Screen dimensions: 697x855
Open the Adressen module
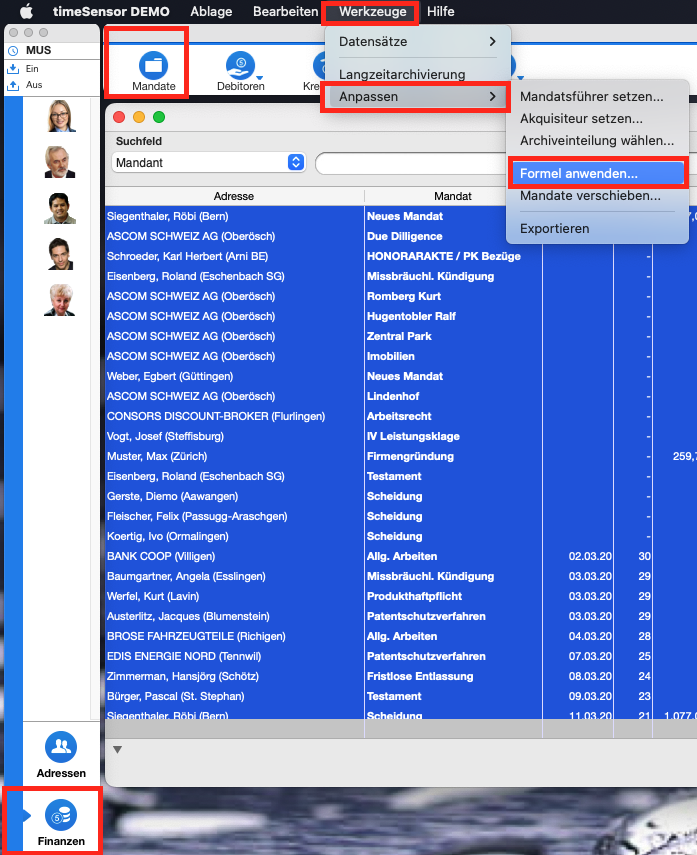61,755
